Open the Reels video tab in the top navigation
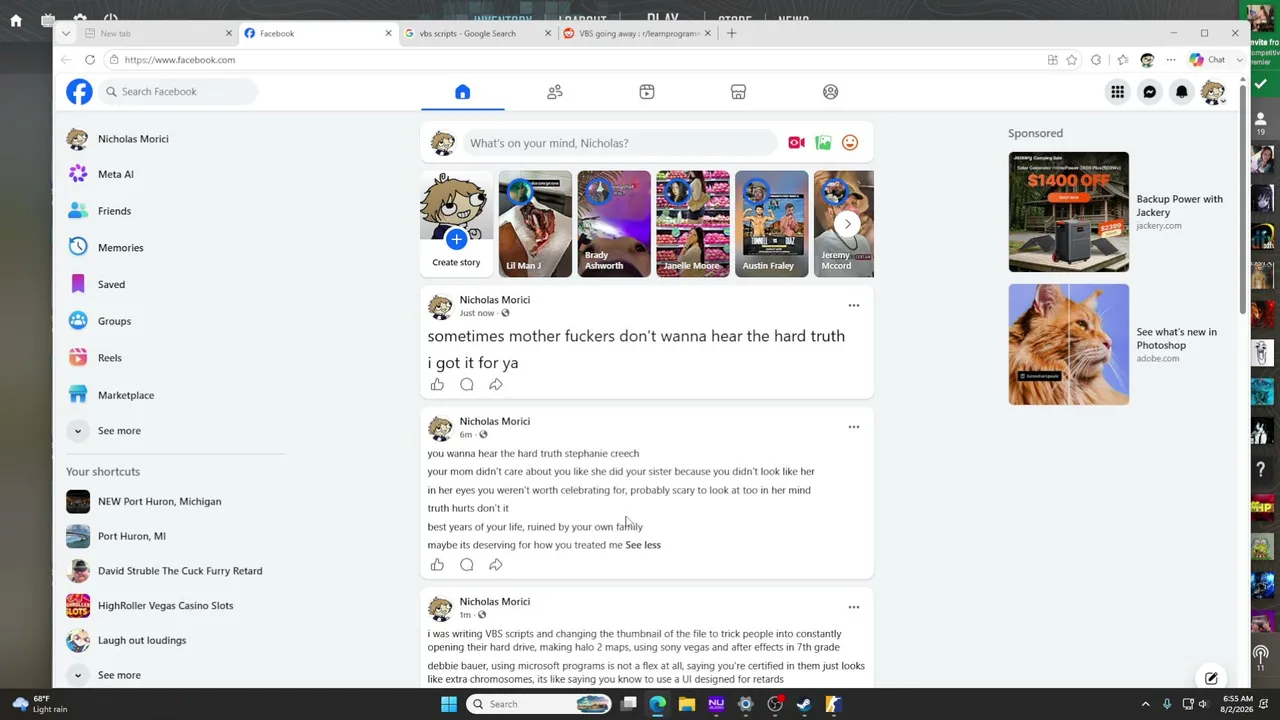Image resolution: width=1280 pixels, height=720 pixels. tap(647, 92)
